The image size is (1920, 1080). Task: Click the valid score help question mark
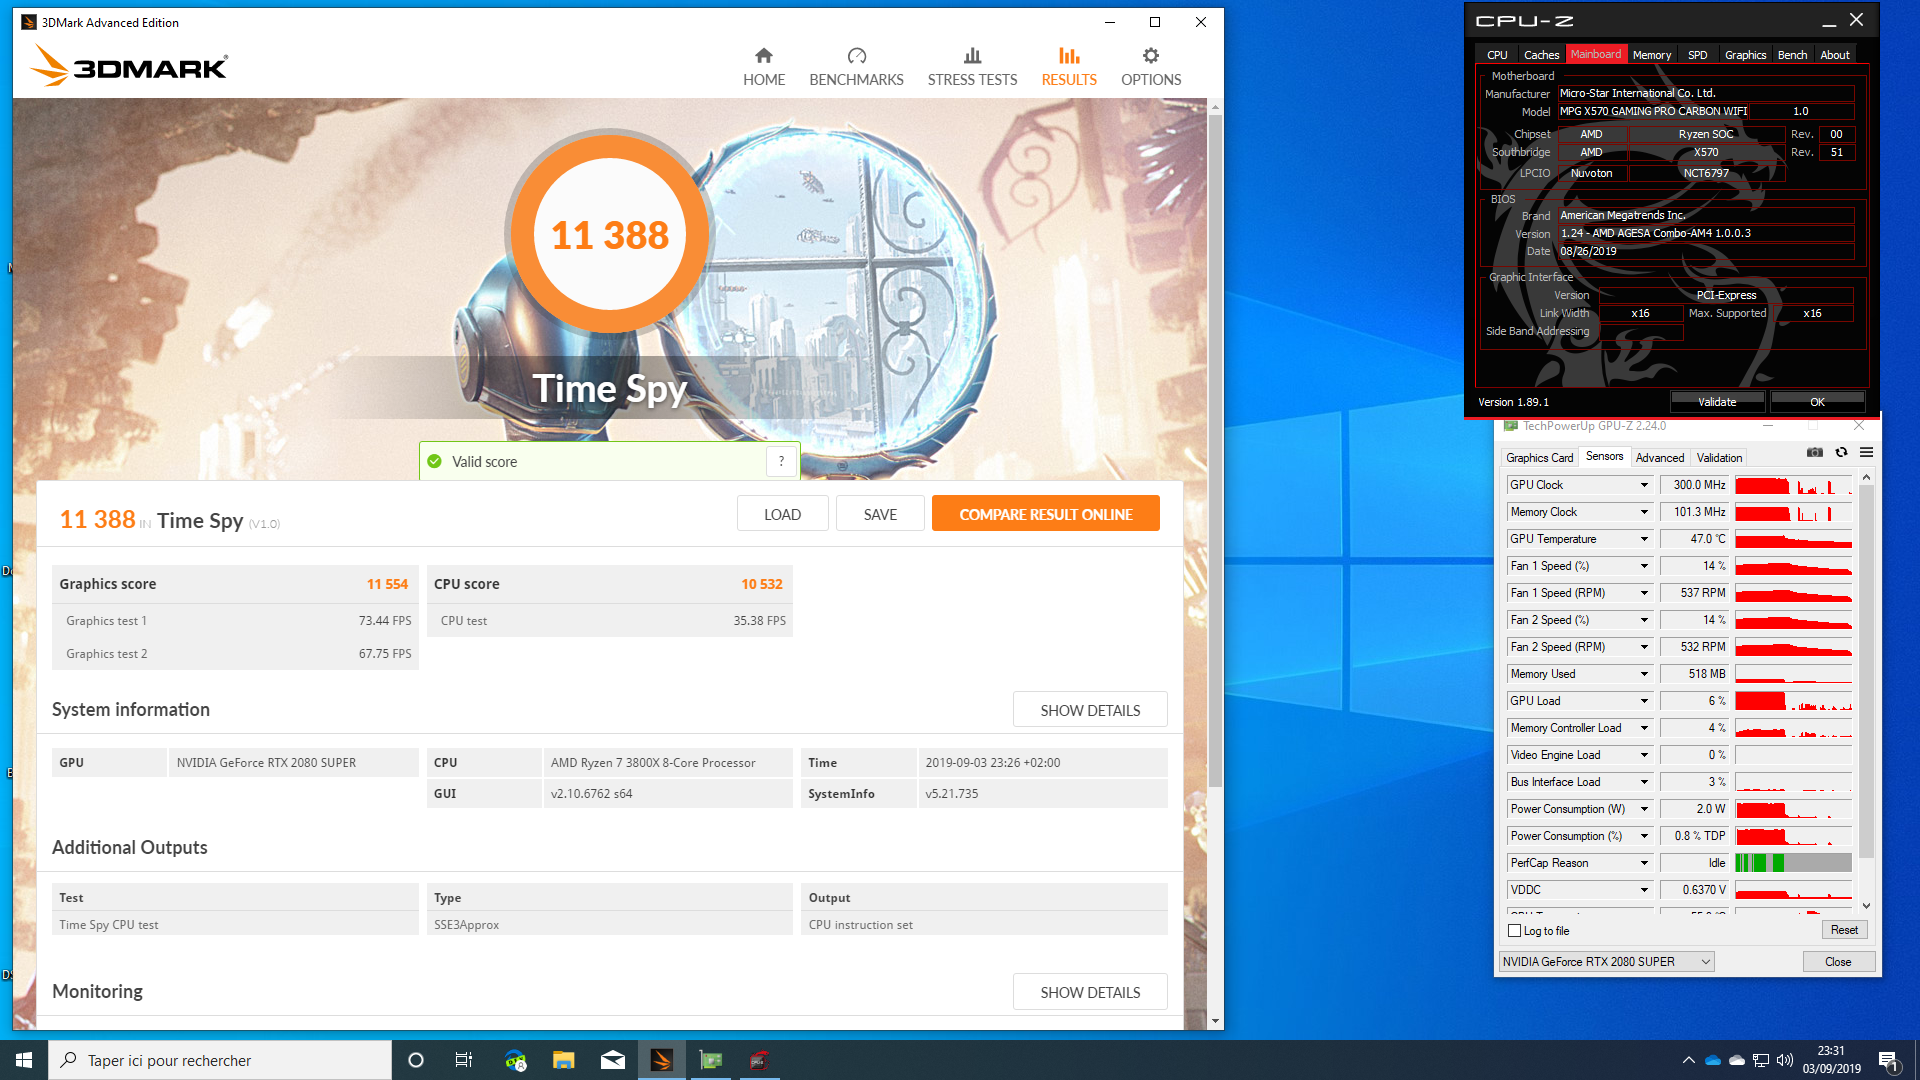pos(781,461)
